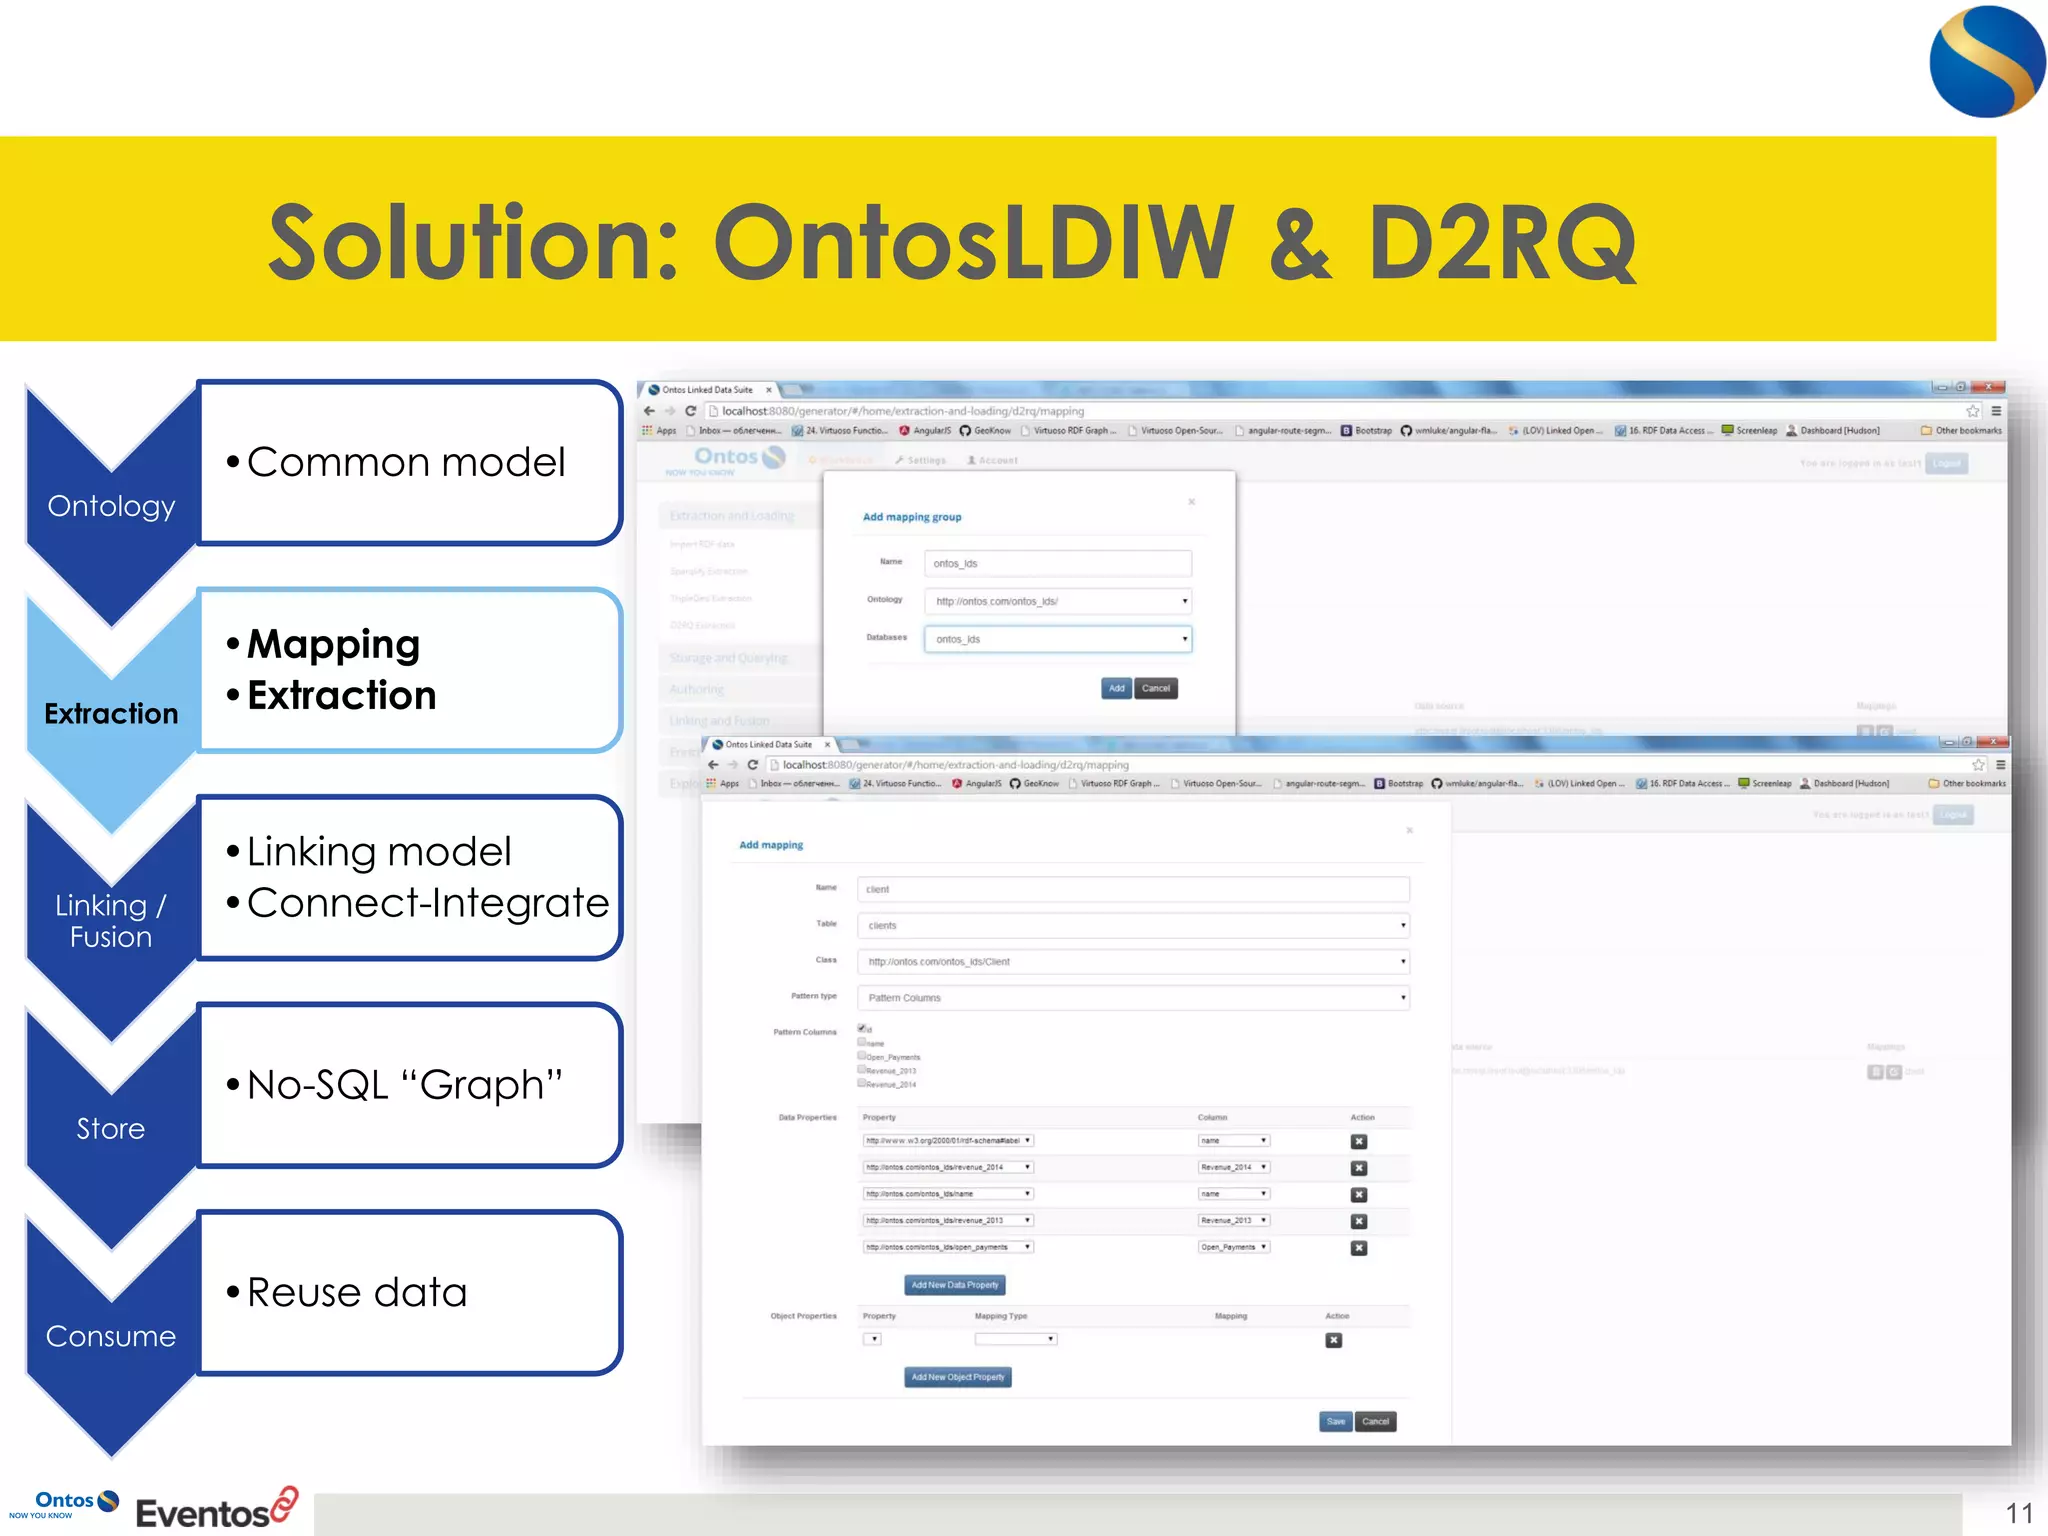This screenshot has width=2048, height=1536.
Task: Open Screenleap bookmark in the upper window
Action: pos(1749,431)
